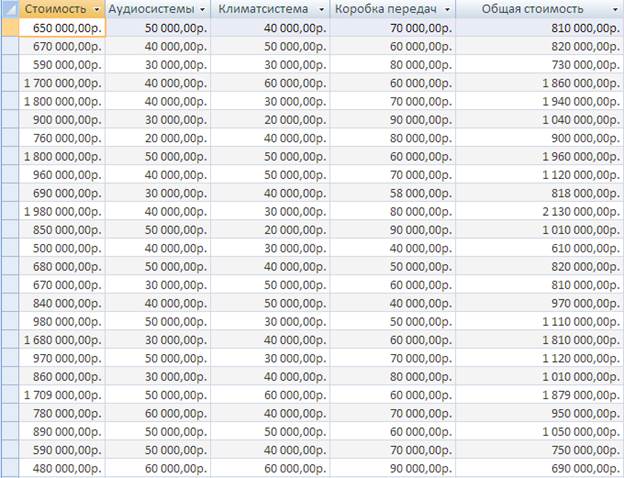Click the Стоимость cell 970 000,00р.

click(62, 358)
